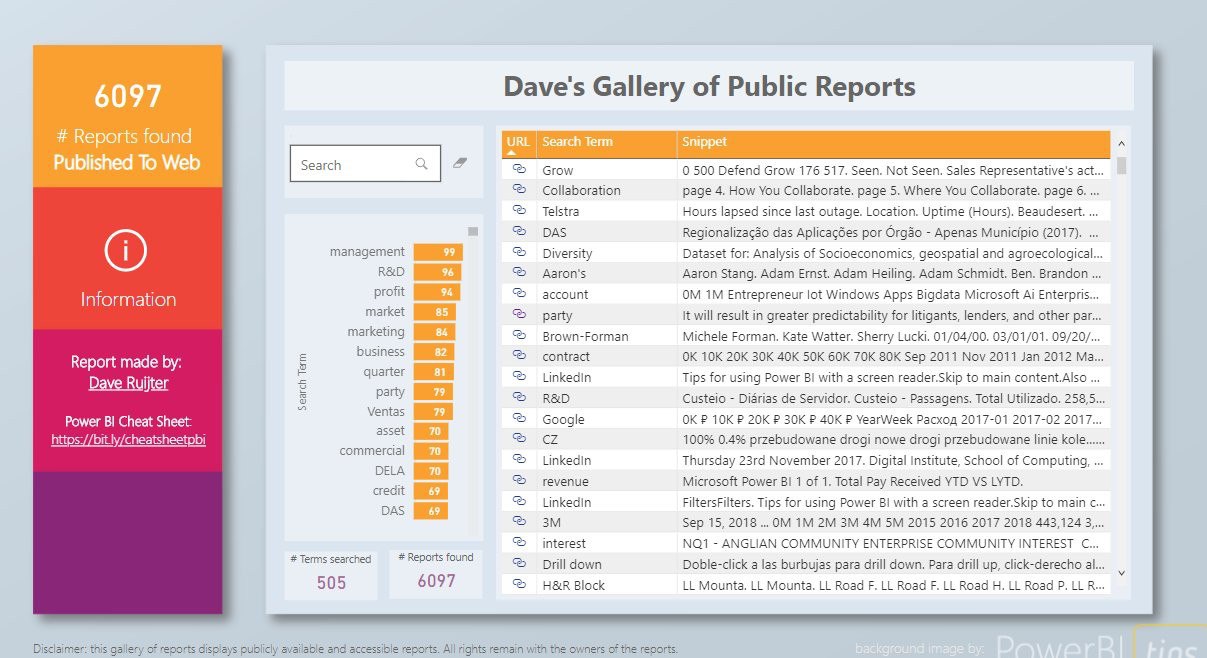The image size is (1207, 658).
Task: Open the link icon for Aaron's row
Action: tap(519, 273)
